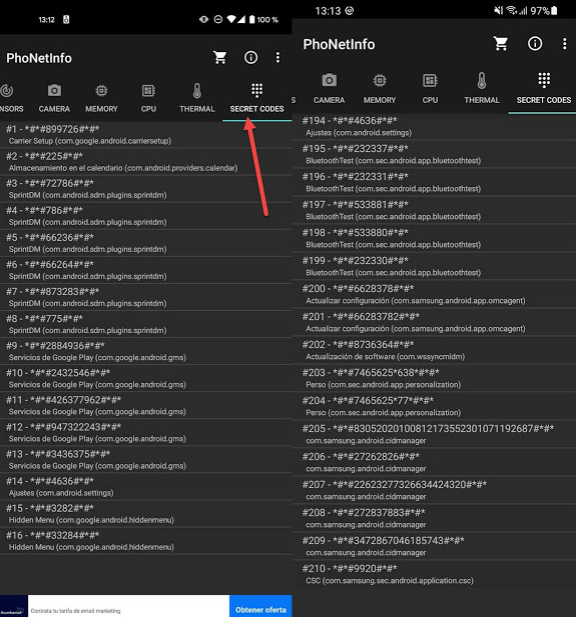Screen dimensions: 576x617
Task: Select SECRET CODES tab in right screen
Action: click(544, 89)
